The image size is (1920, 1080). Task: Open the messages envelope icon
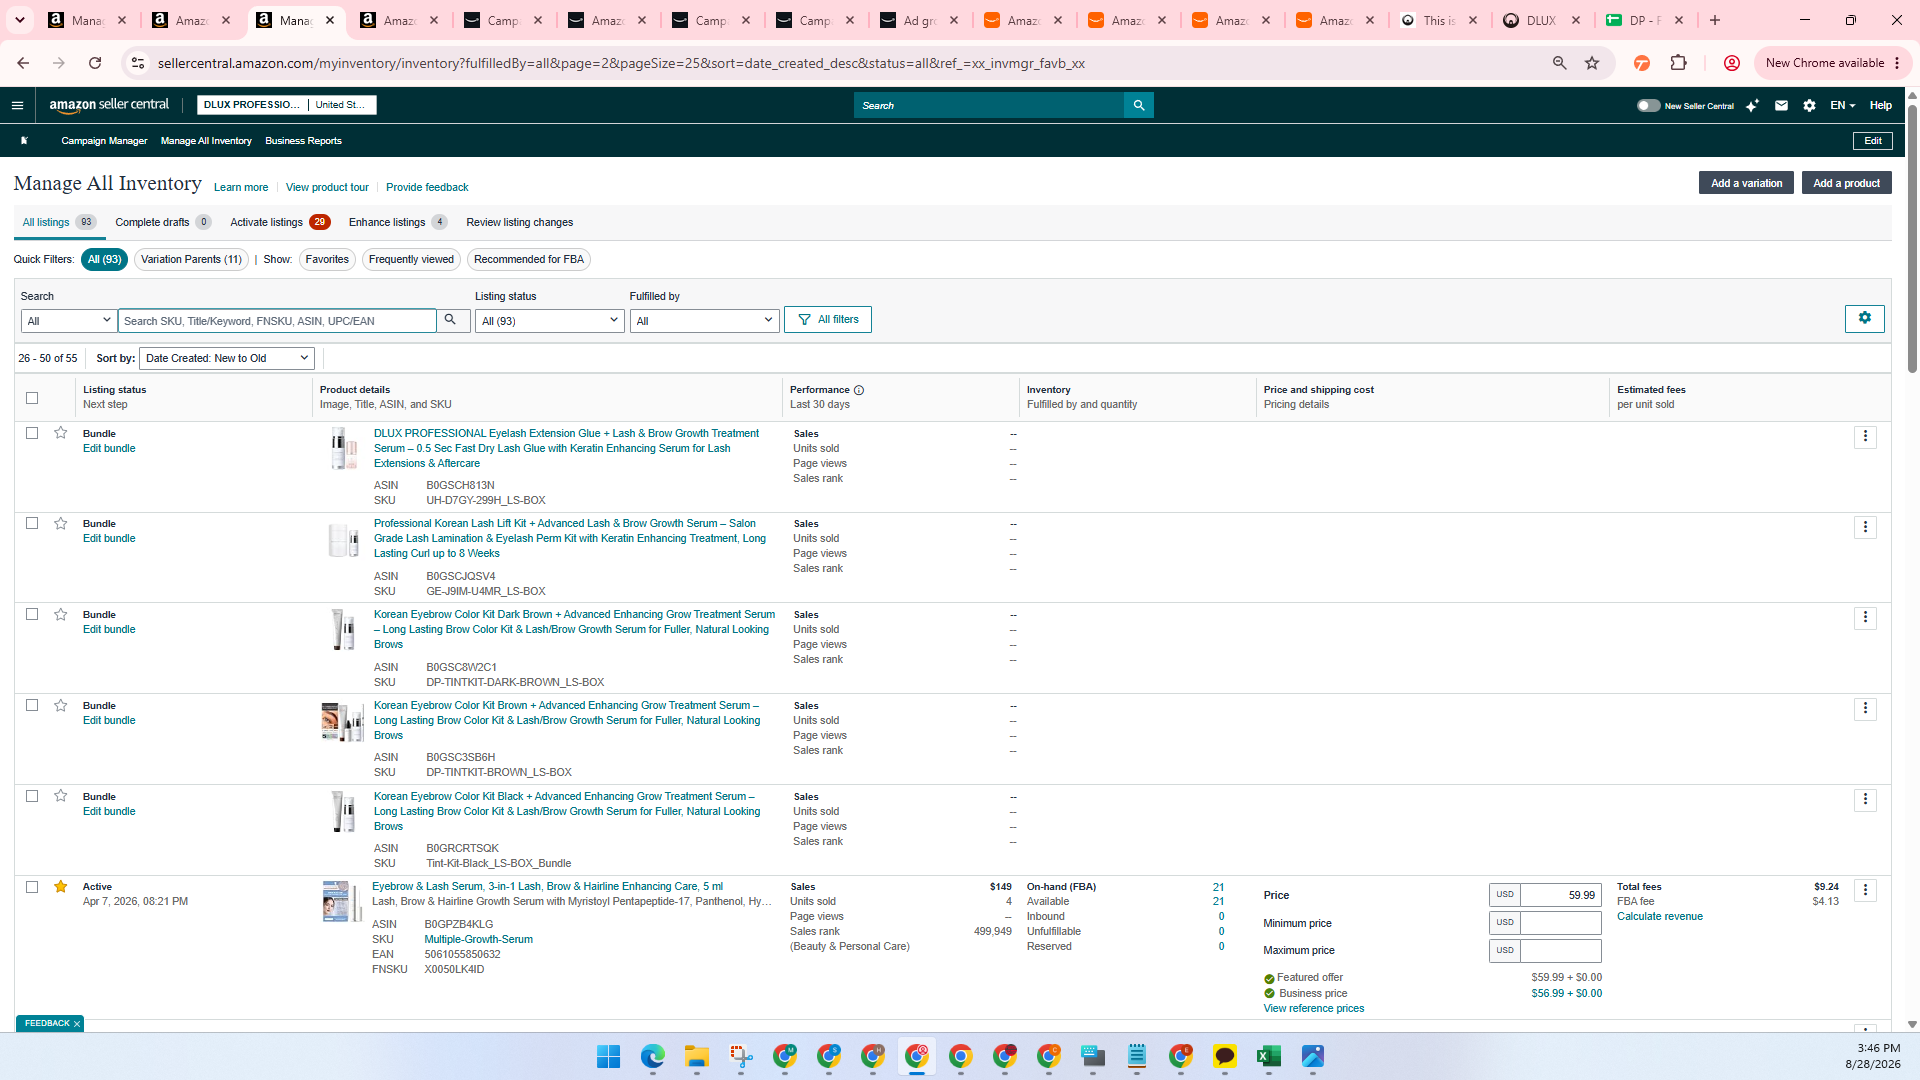(1781, 105)
